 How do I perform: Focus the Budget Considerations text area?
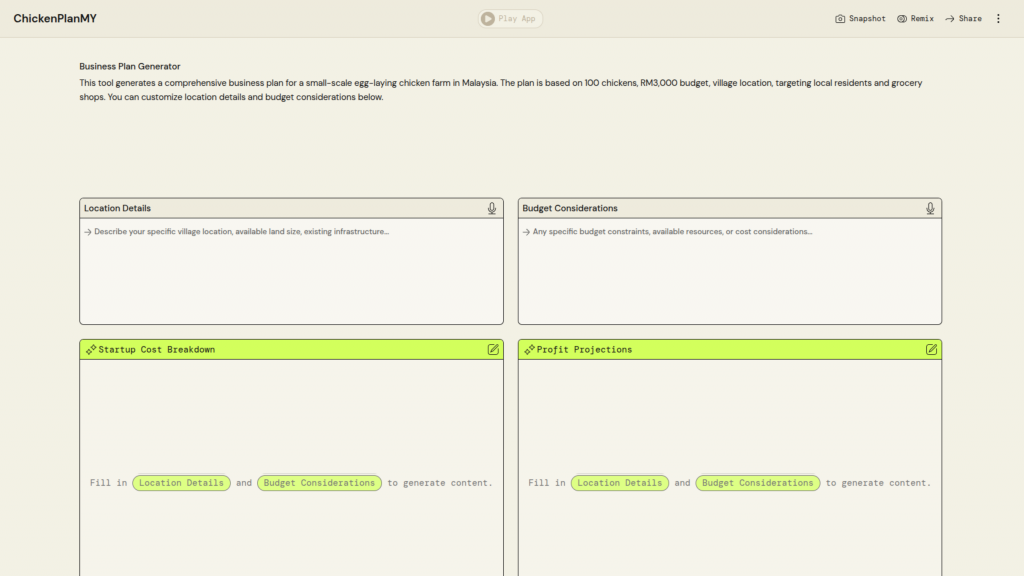(x=729, y=270)
